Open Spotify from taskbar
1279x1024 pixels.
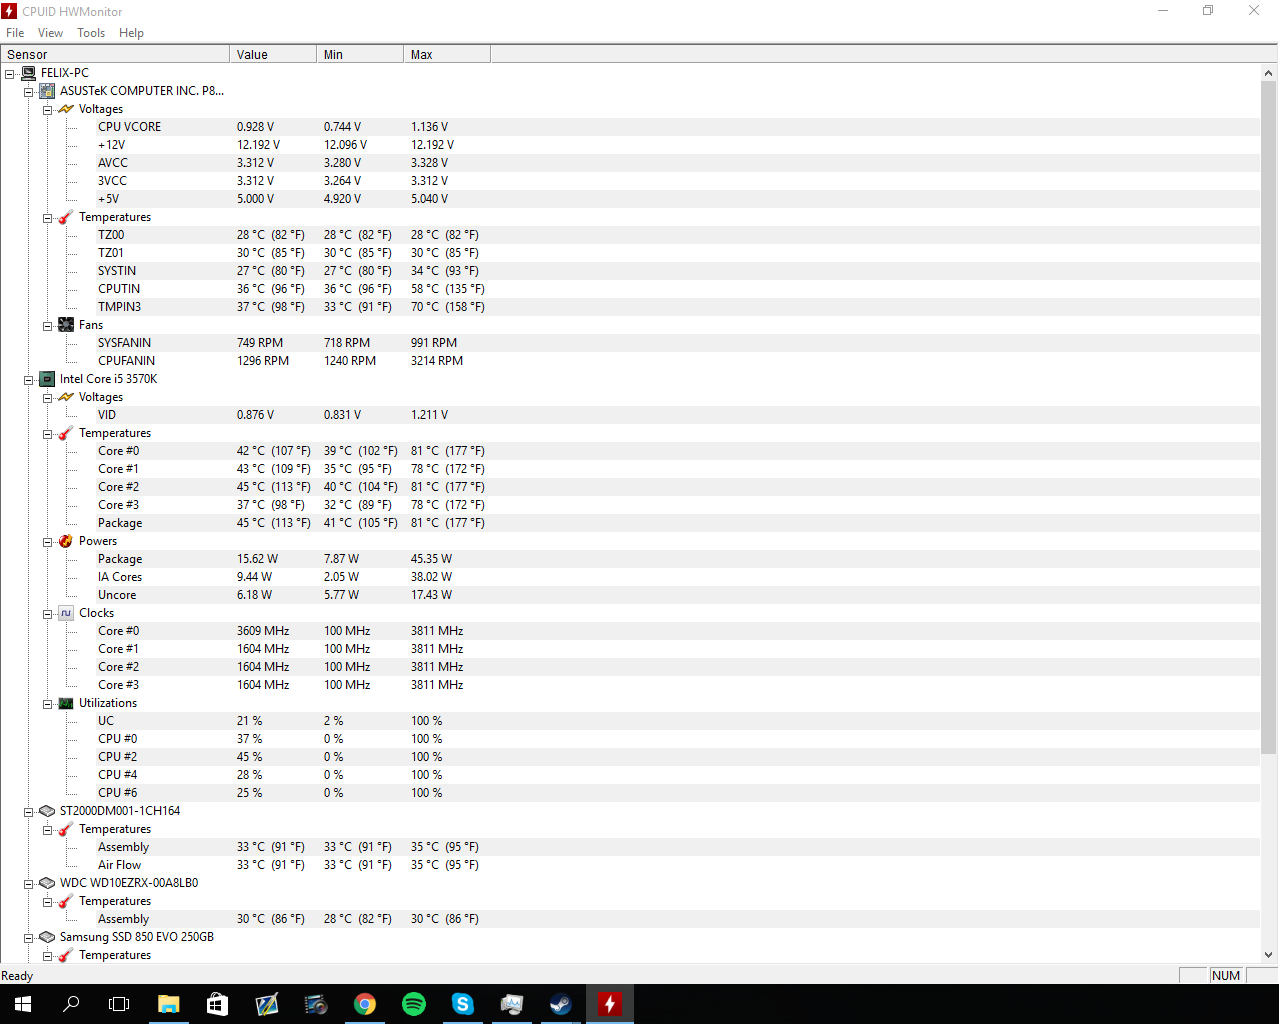click(x=414, y=1004)
